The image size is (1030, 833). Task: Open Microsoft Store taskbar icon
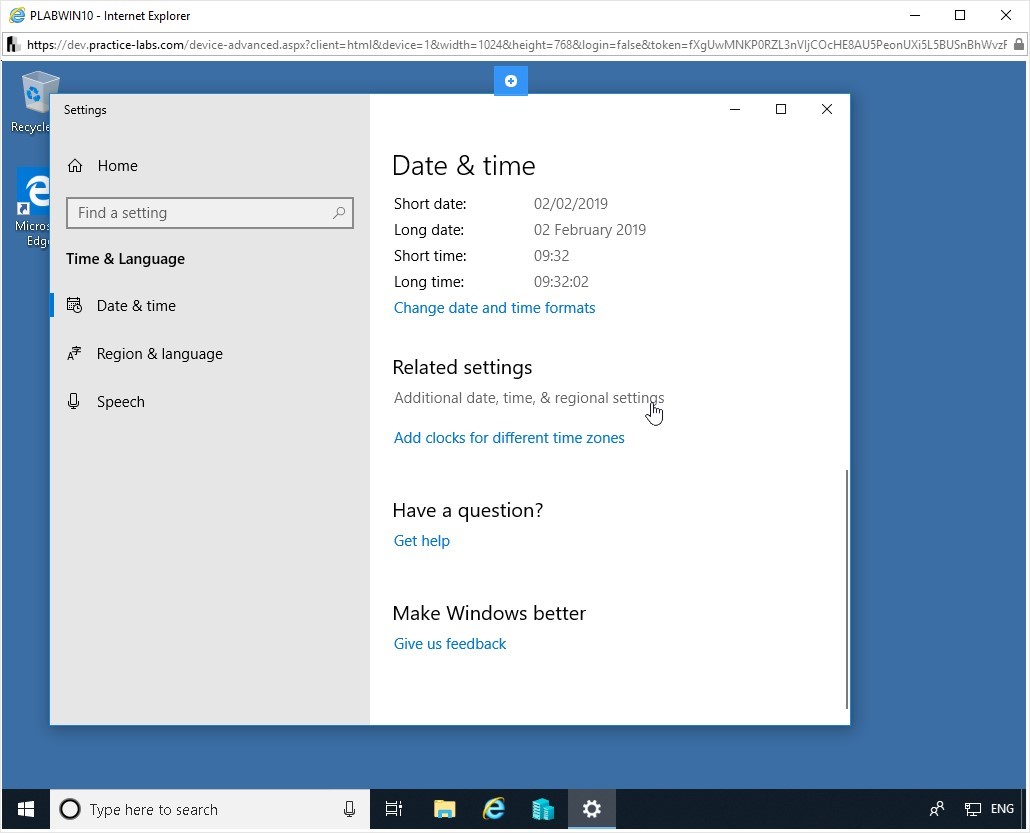[543, 809]
